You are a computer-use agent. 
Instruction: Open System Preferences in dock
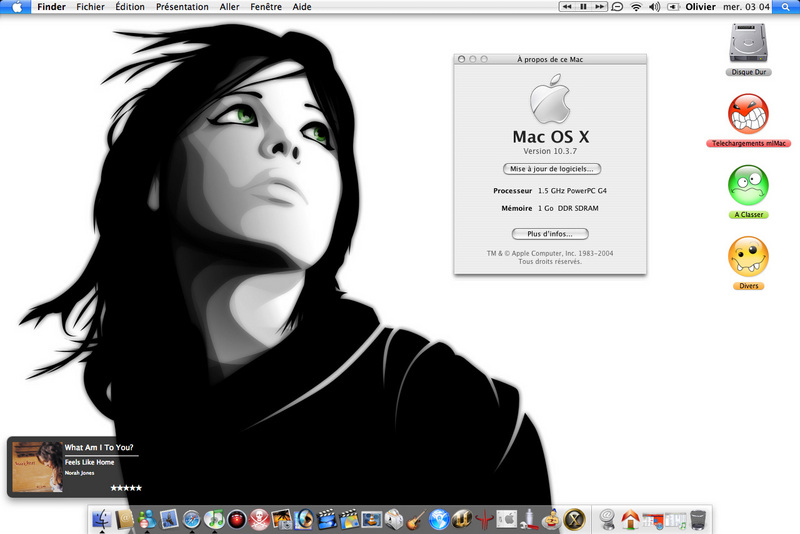pos(506,520)
